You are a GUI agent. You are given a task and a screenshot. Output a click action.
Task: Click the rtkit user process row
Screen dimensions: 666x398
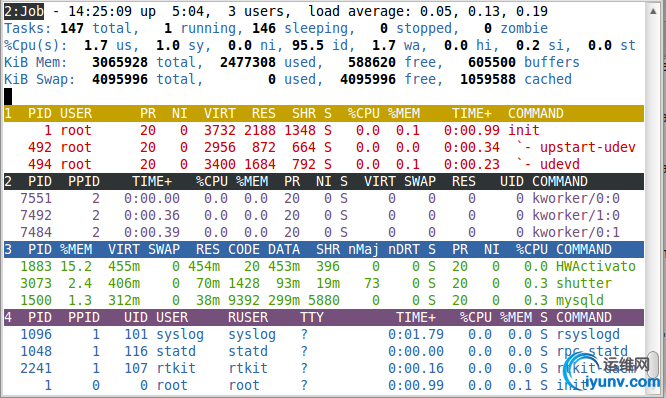(324, 368)
